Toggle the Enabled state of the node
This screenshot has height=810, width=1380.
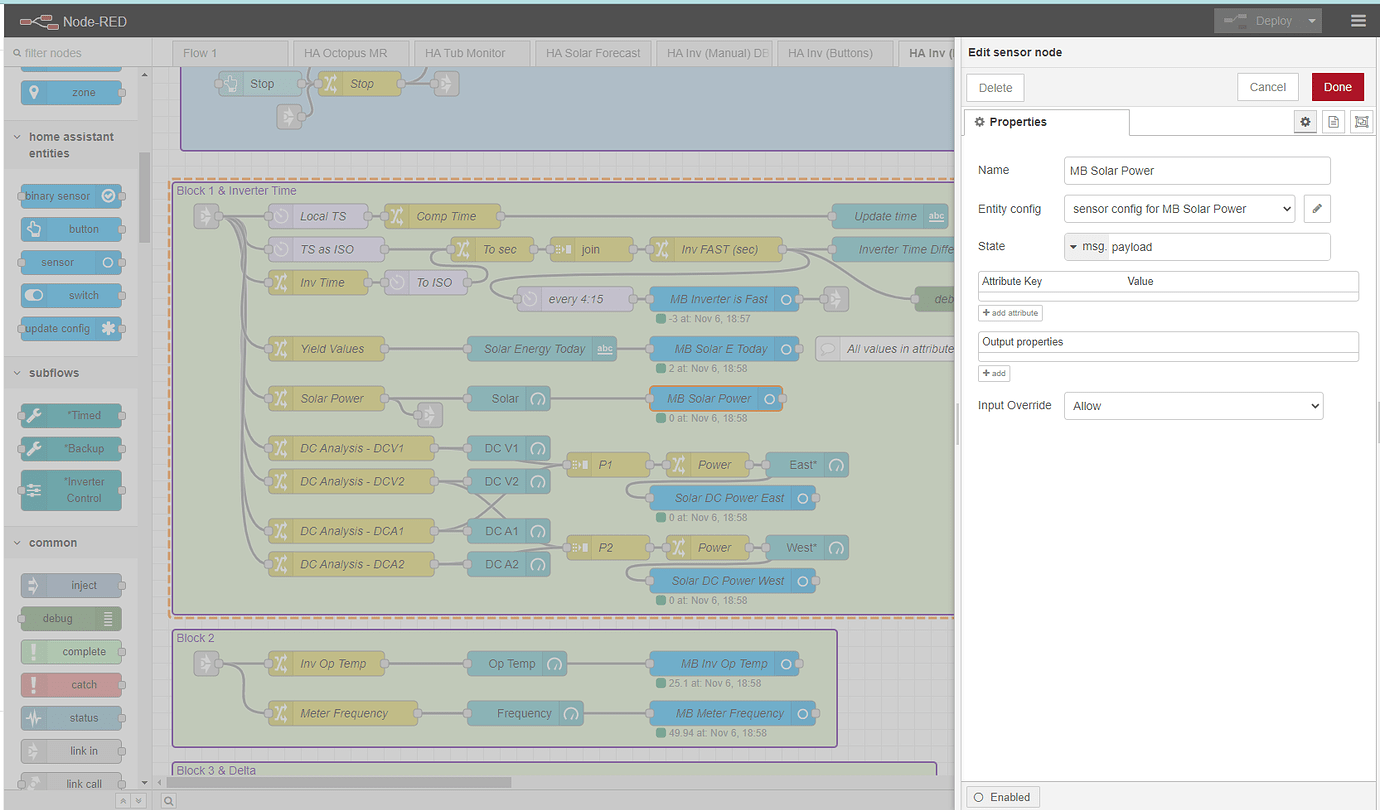[1001, 797]
